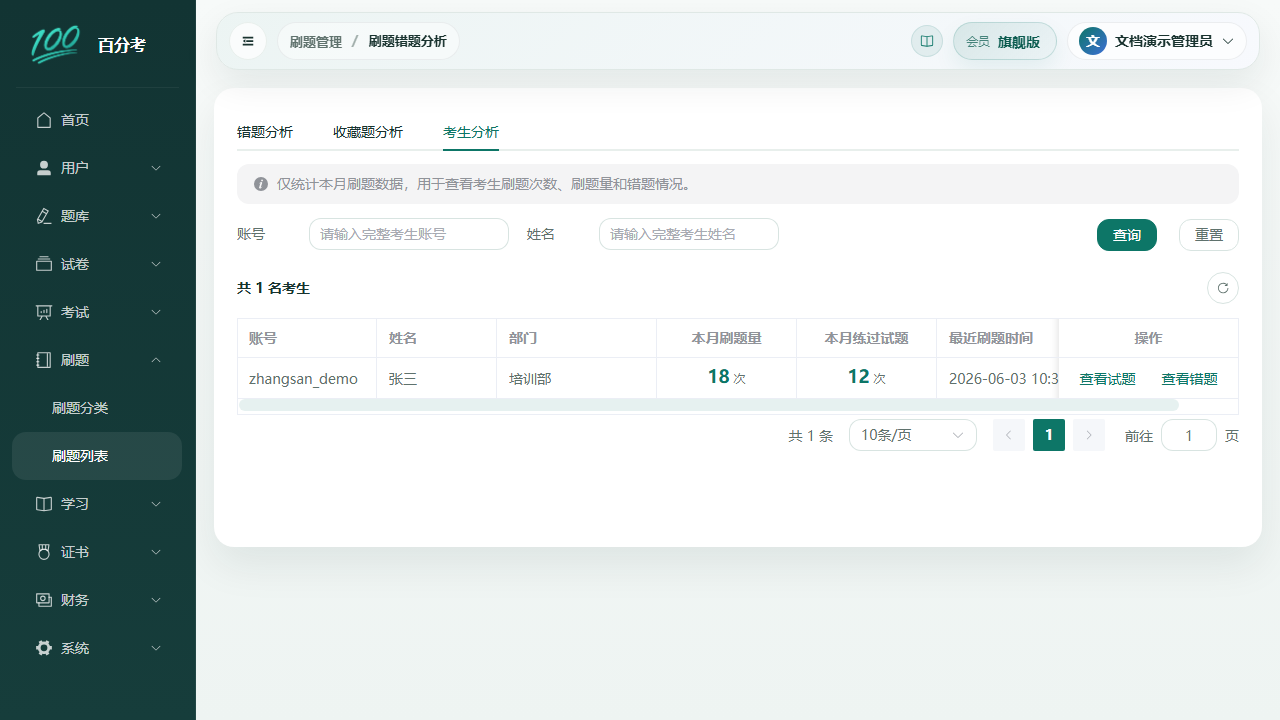Viewport: 1280px width, 720px height.
Task: Click the pencil icon beside 题库
Action: (x=44, y=216)
